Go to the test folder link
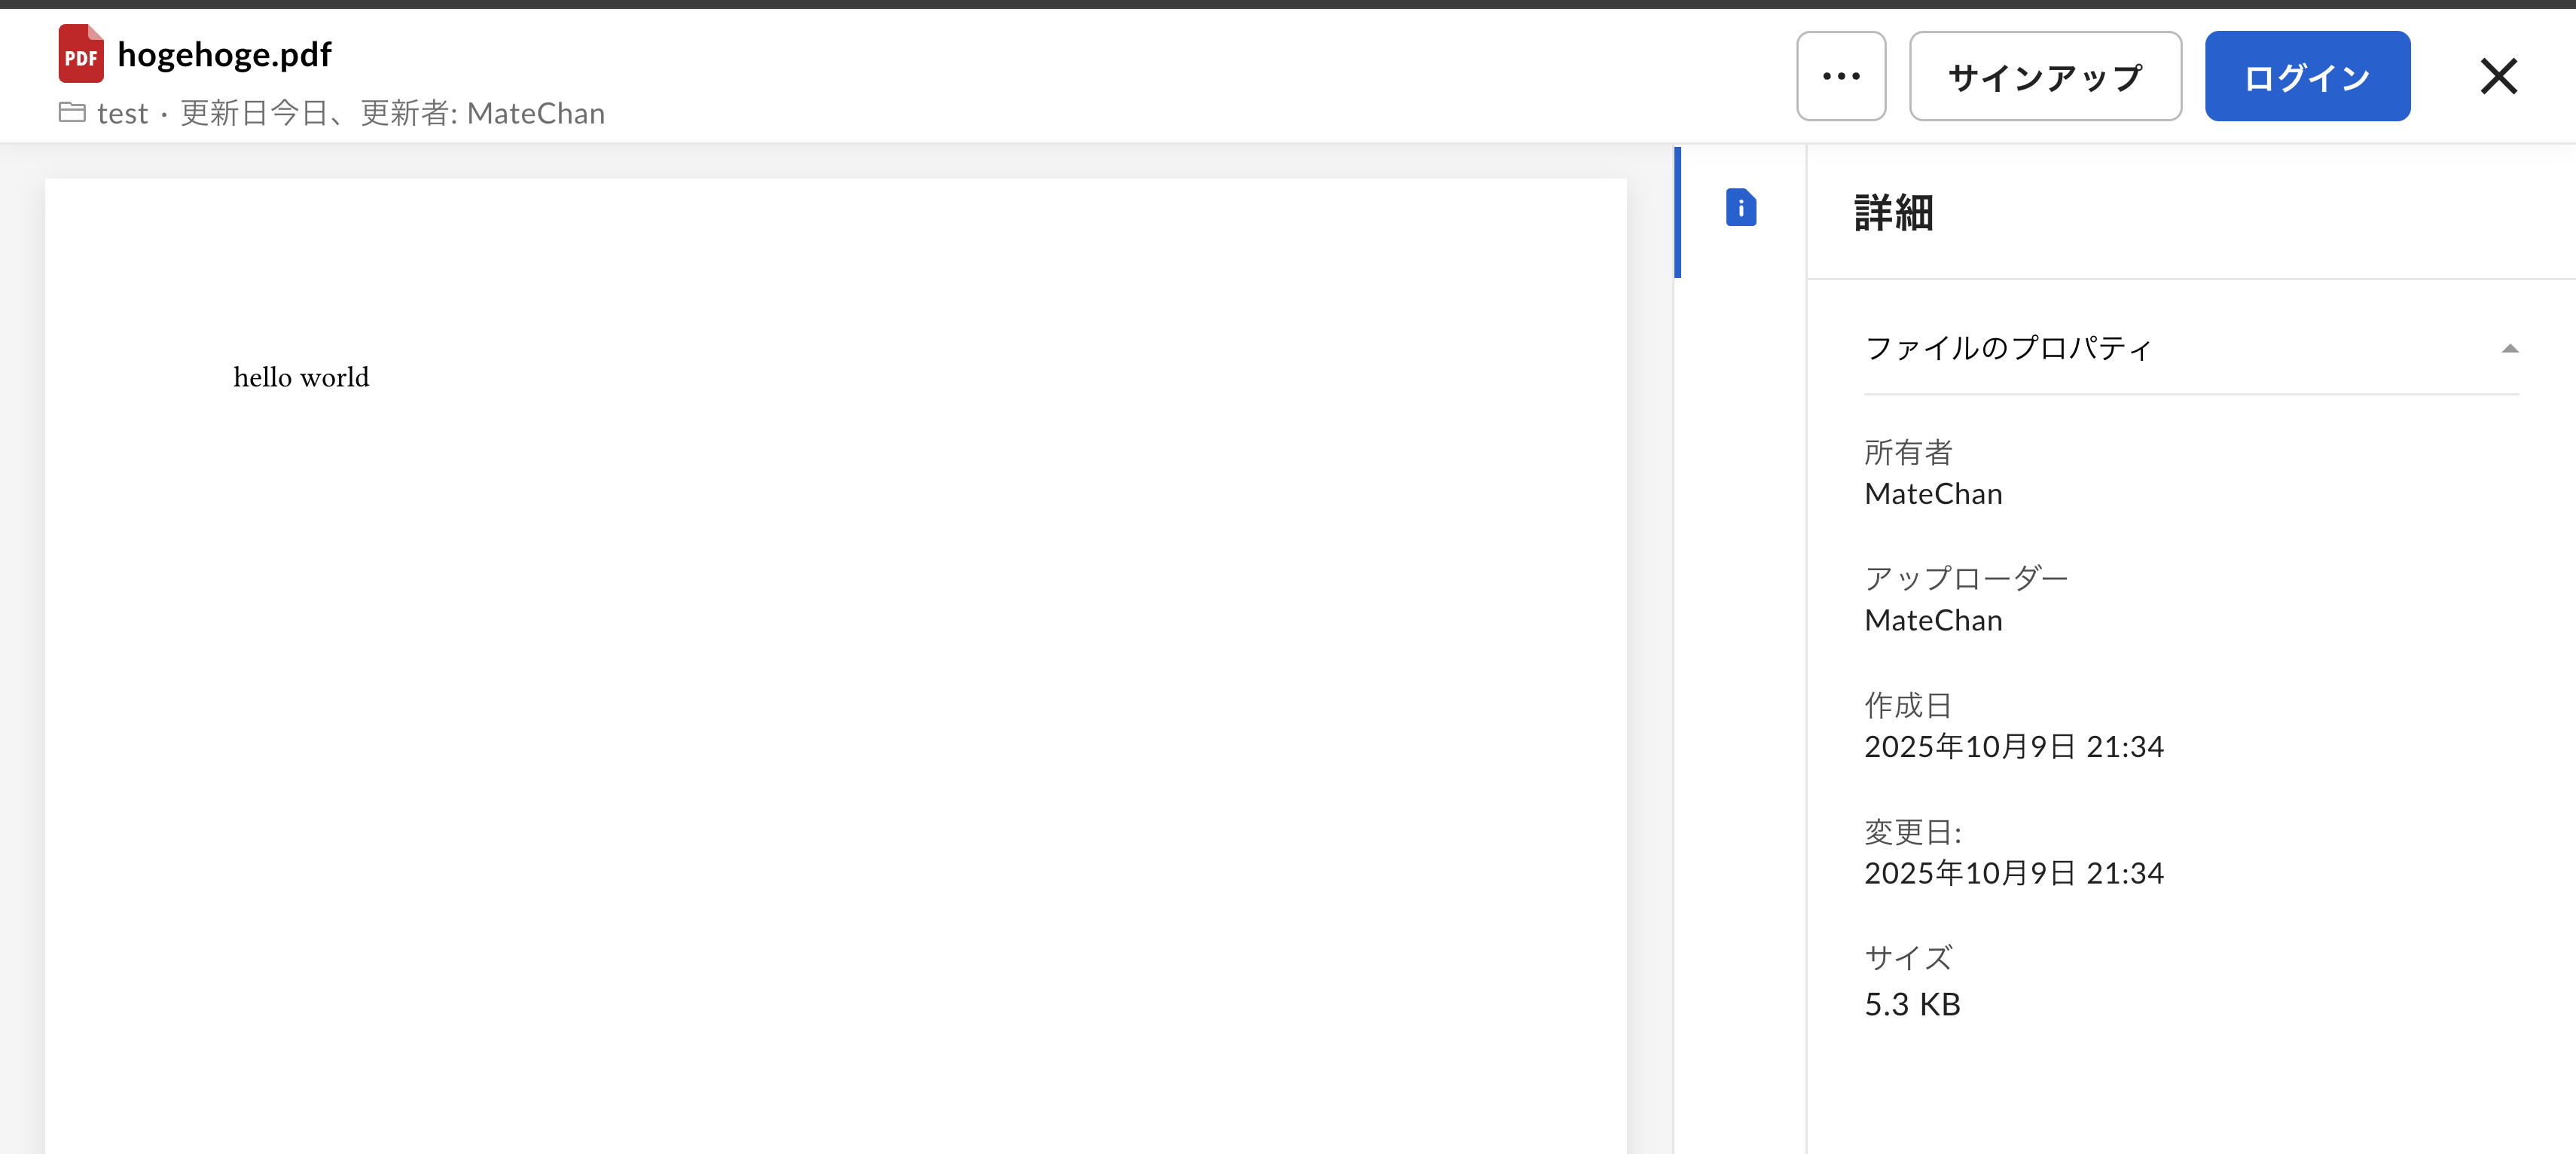Screen dimensions: 2576x1154 click(x=122, y=114)
